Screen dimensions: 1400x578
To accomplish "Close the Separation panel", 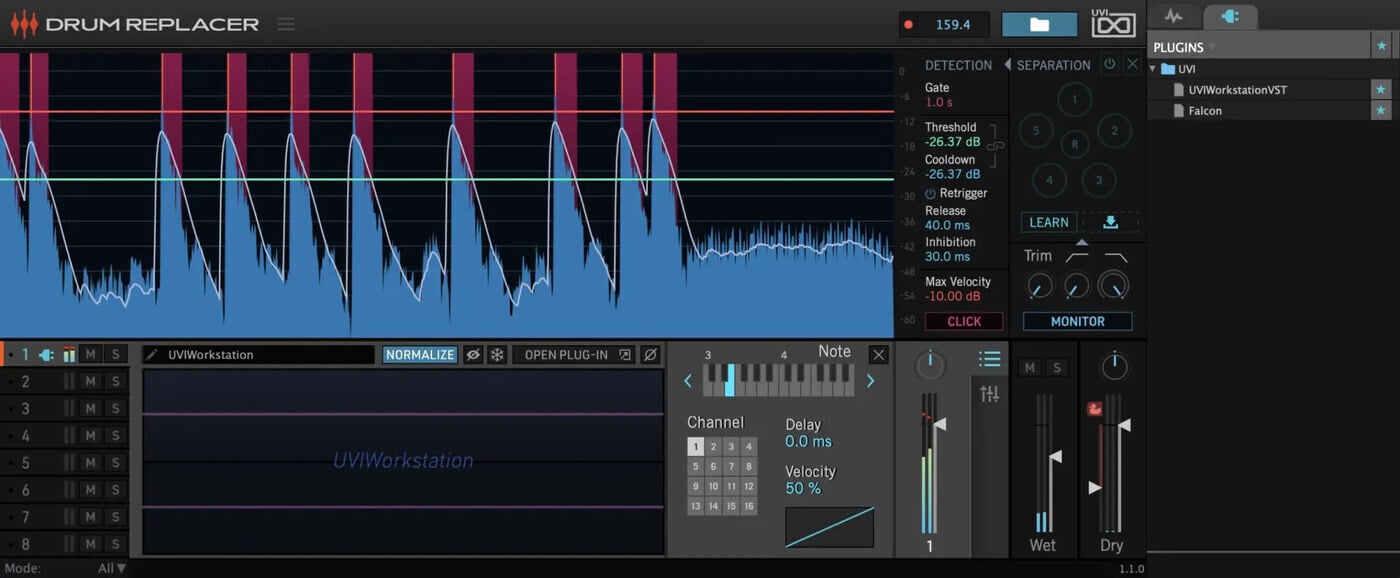I will pyautogui.click(x=1132, y=64).
